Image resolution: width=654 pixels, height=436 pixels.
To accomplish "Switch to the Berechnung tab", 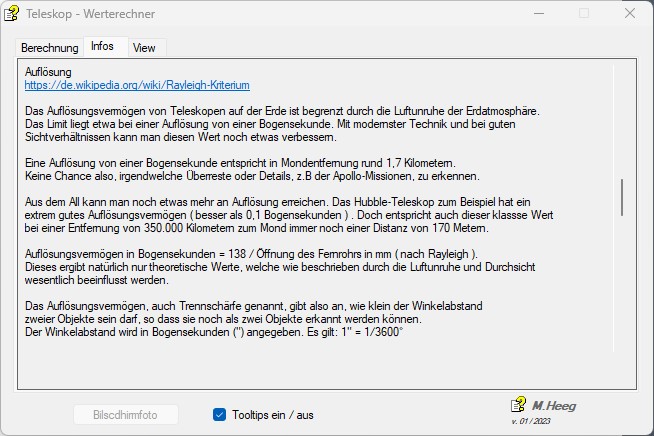I will 50,48.
